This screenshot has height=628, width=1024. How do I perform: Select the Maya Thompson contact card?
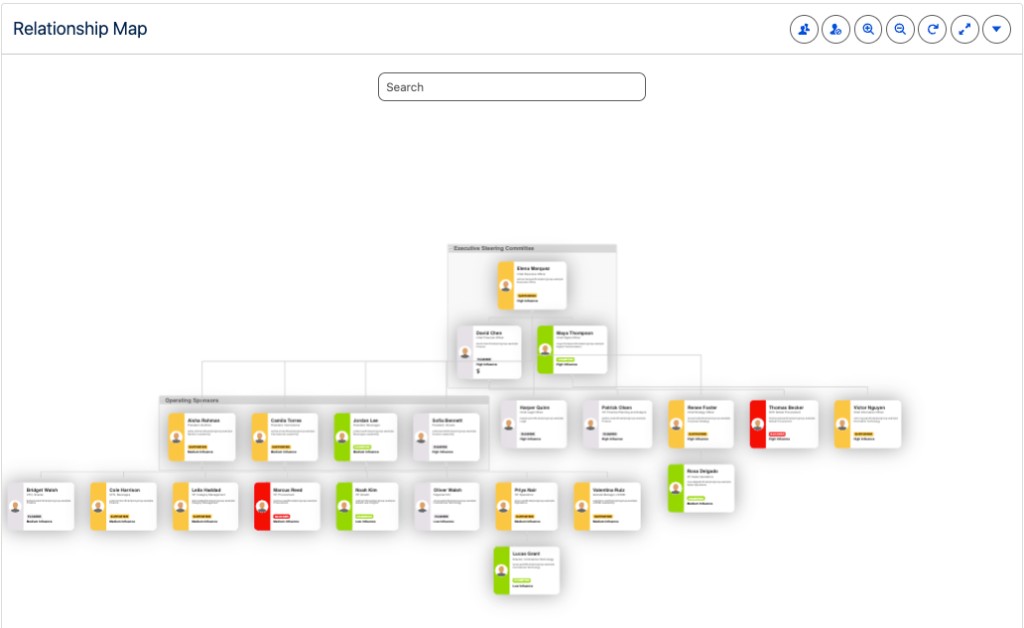click(x=572, y=349)
